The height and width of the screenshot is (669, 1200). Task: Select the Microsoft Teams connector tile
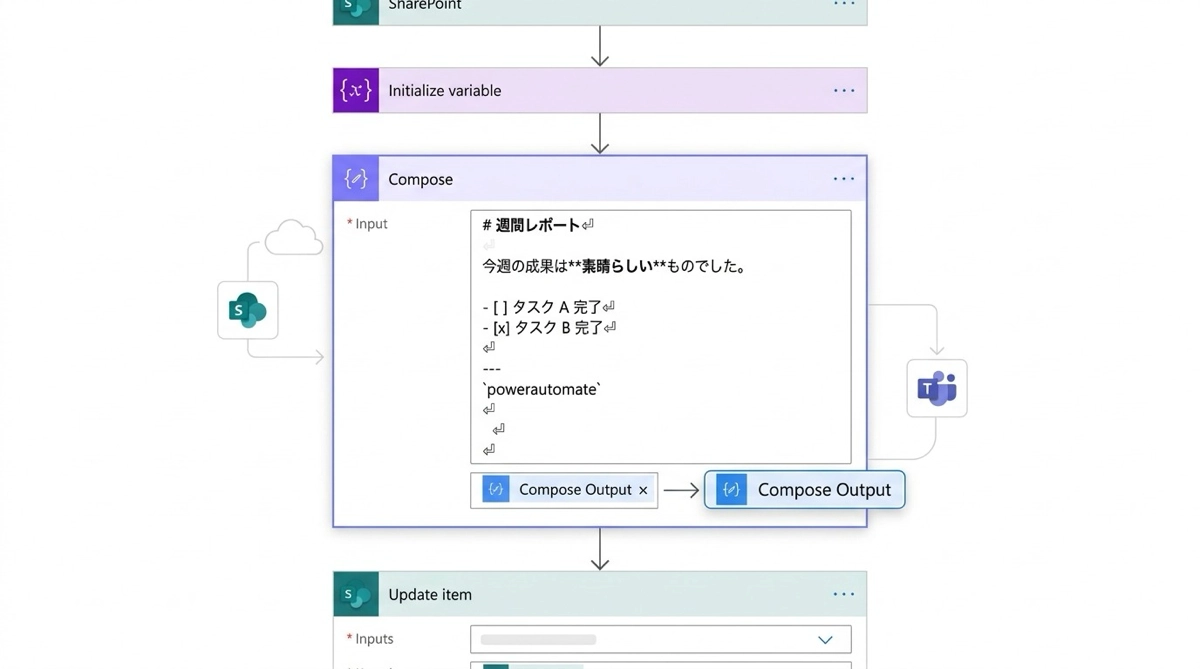coord(936,388)
